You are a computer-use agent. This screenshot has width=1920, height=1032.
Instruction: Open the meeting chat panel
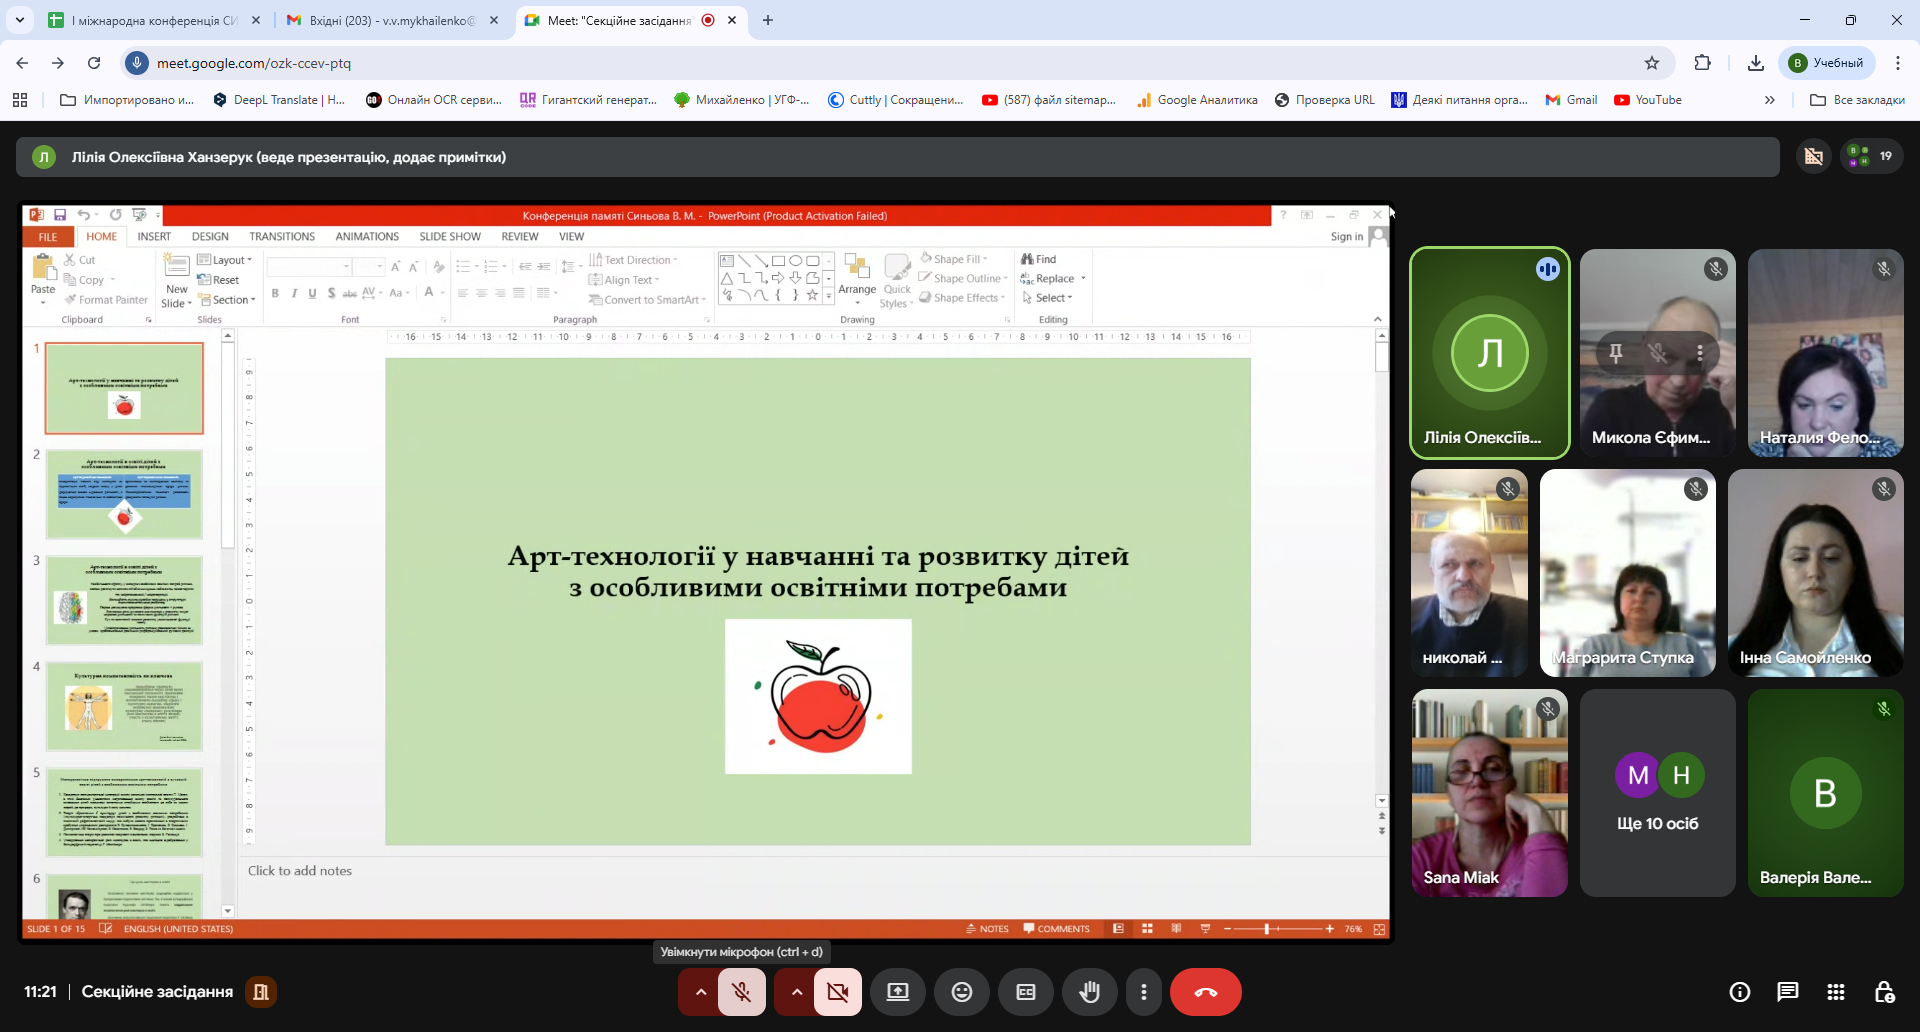click(x=1787, y=992)
